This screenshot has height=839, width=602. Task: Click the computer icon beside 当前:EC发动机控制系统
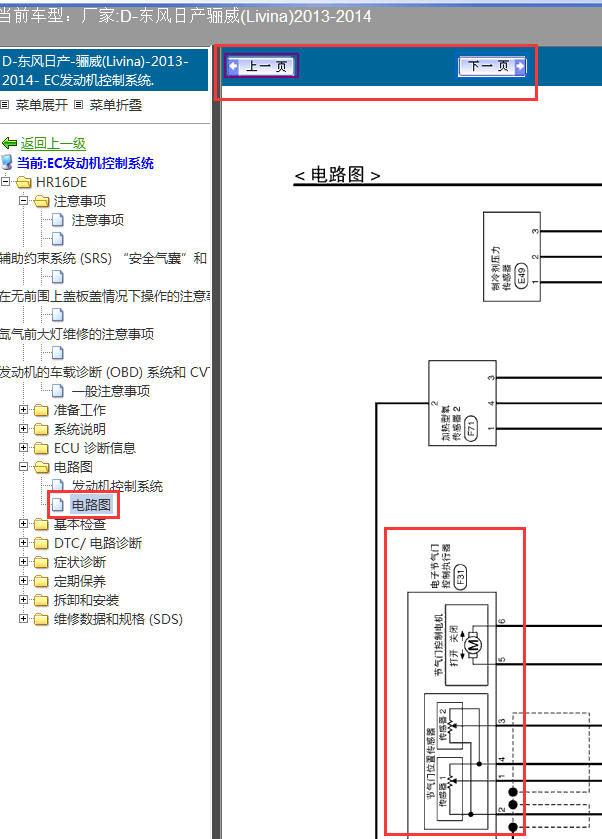pyautogui.click(x=7, y=162)
